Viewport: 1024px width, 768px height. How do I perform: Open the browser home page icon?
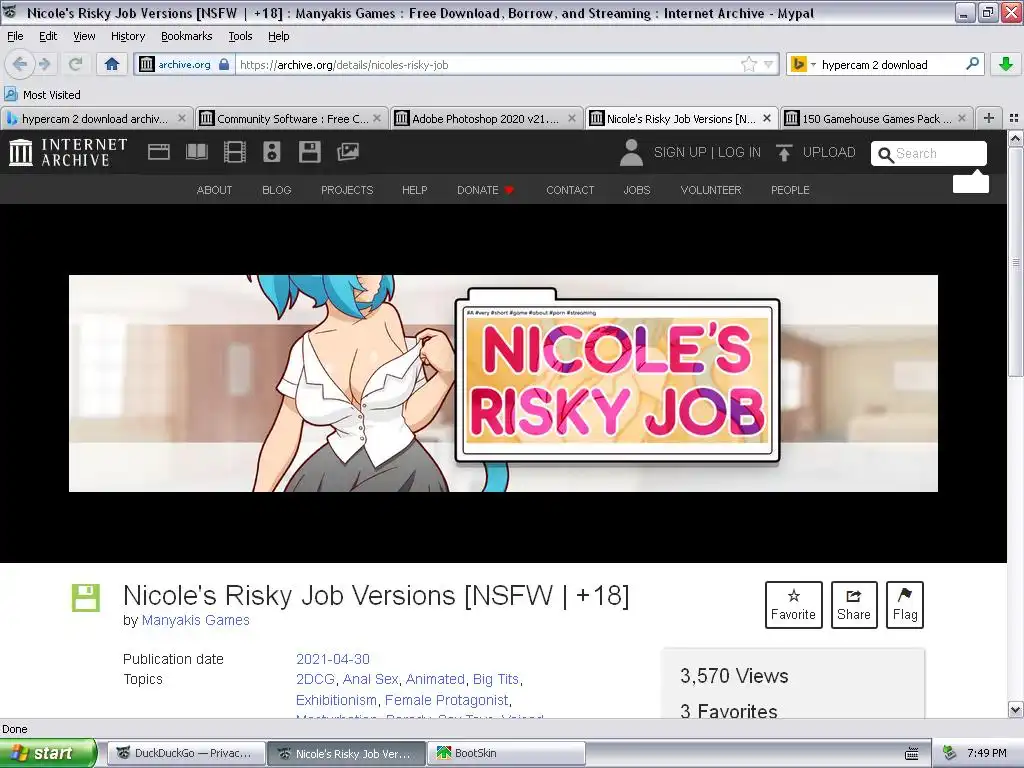(112, 64)
